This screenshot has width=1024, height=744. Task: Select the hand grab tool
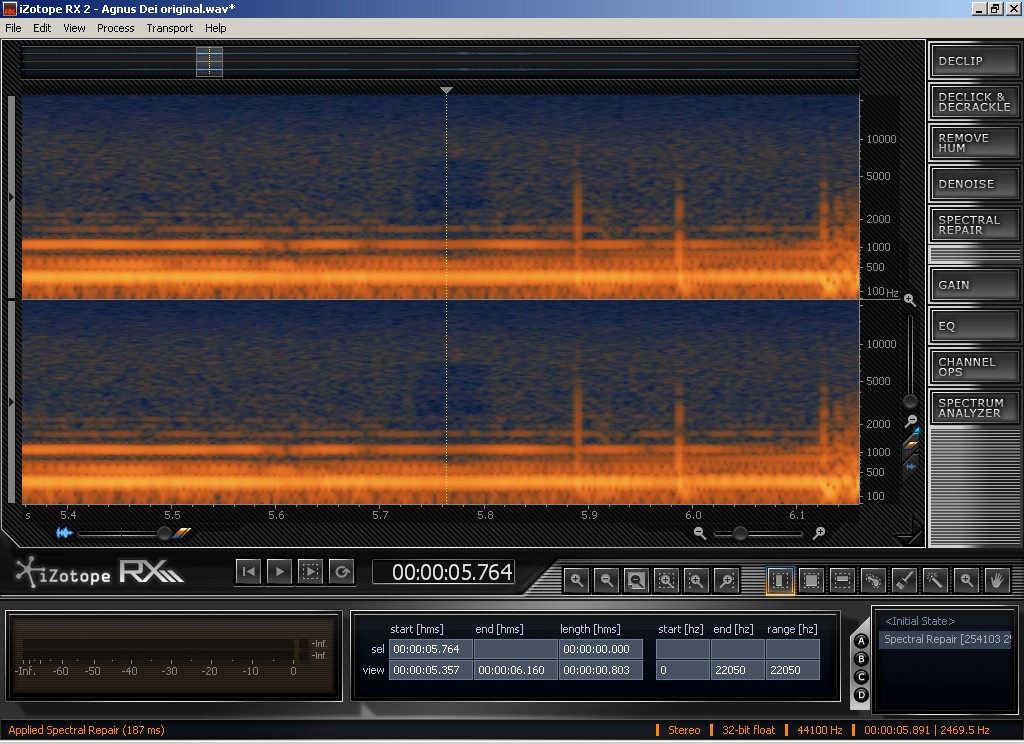coord(997,580)
